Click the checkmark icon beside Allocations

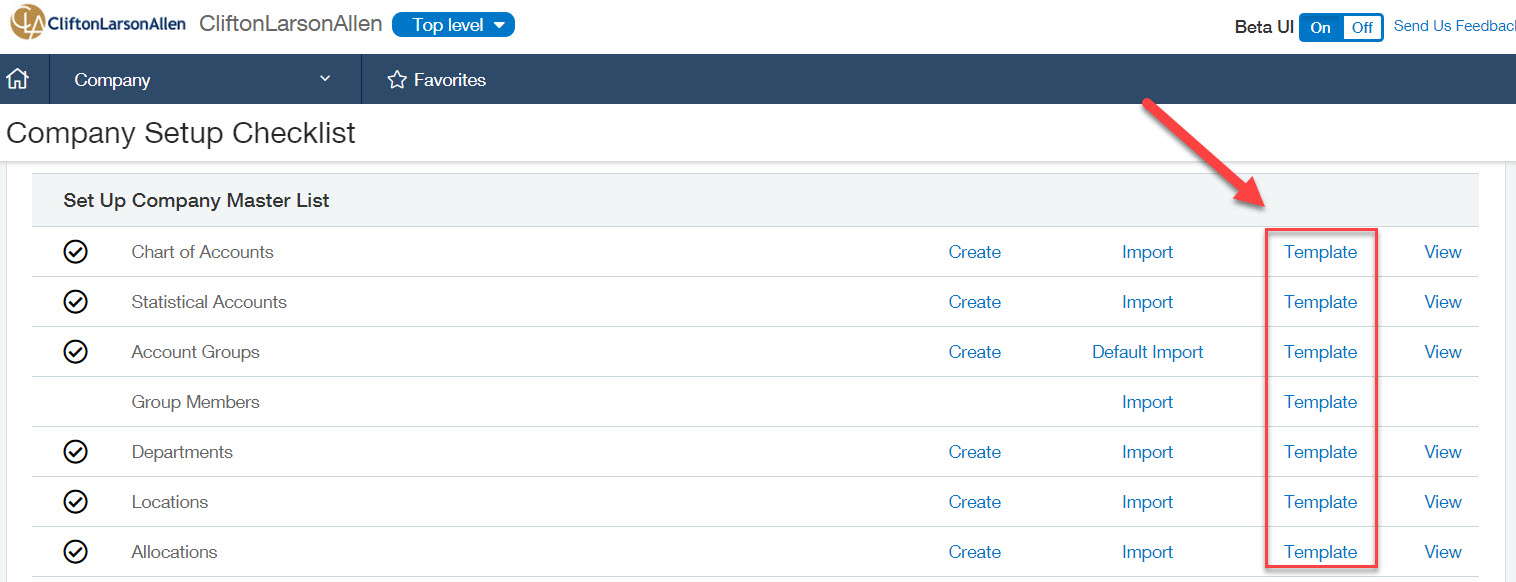click(75, 552)
